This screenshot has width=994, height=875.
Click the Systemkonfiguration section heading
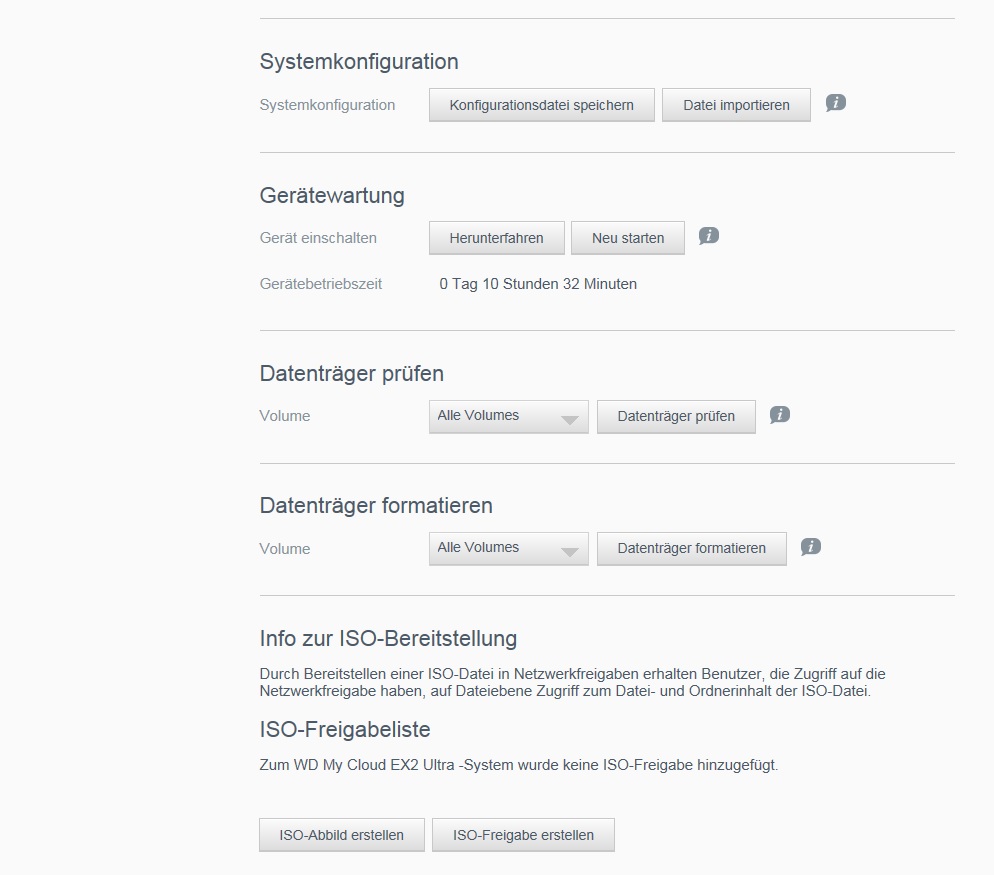click(x=359, y=62)
